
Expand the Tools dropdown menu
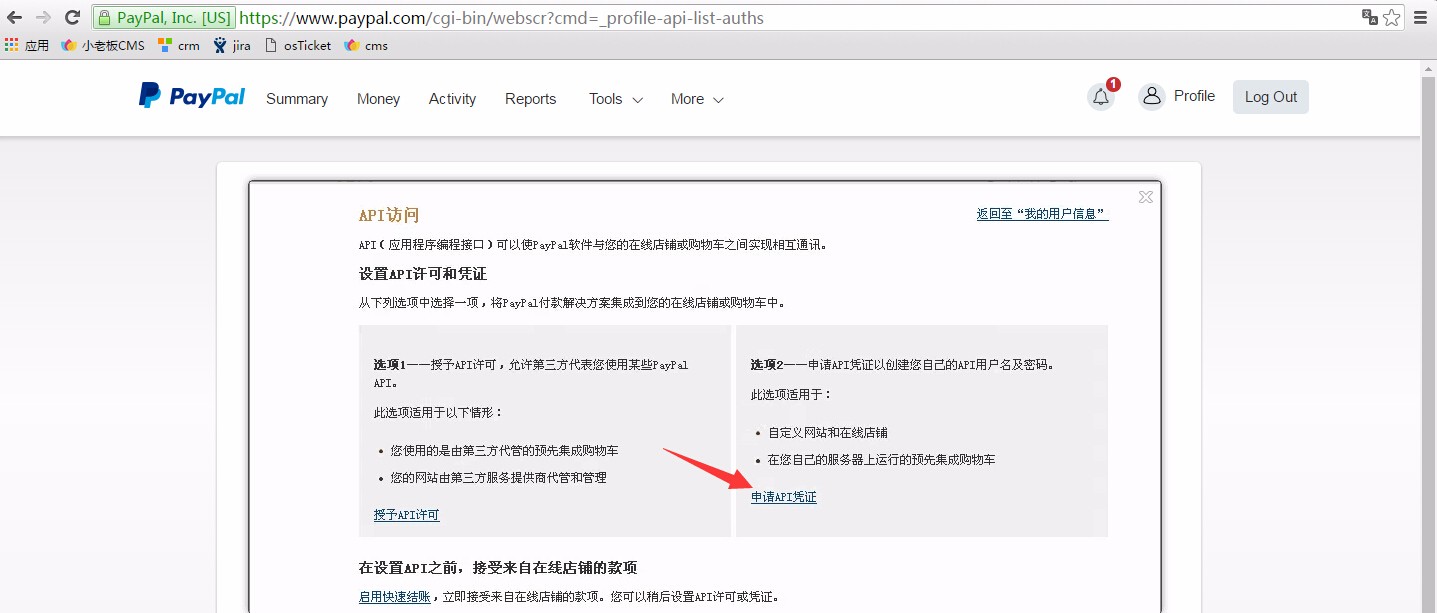(615, 99)
